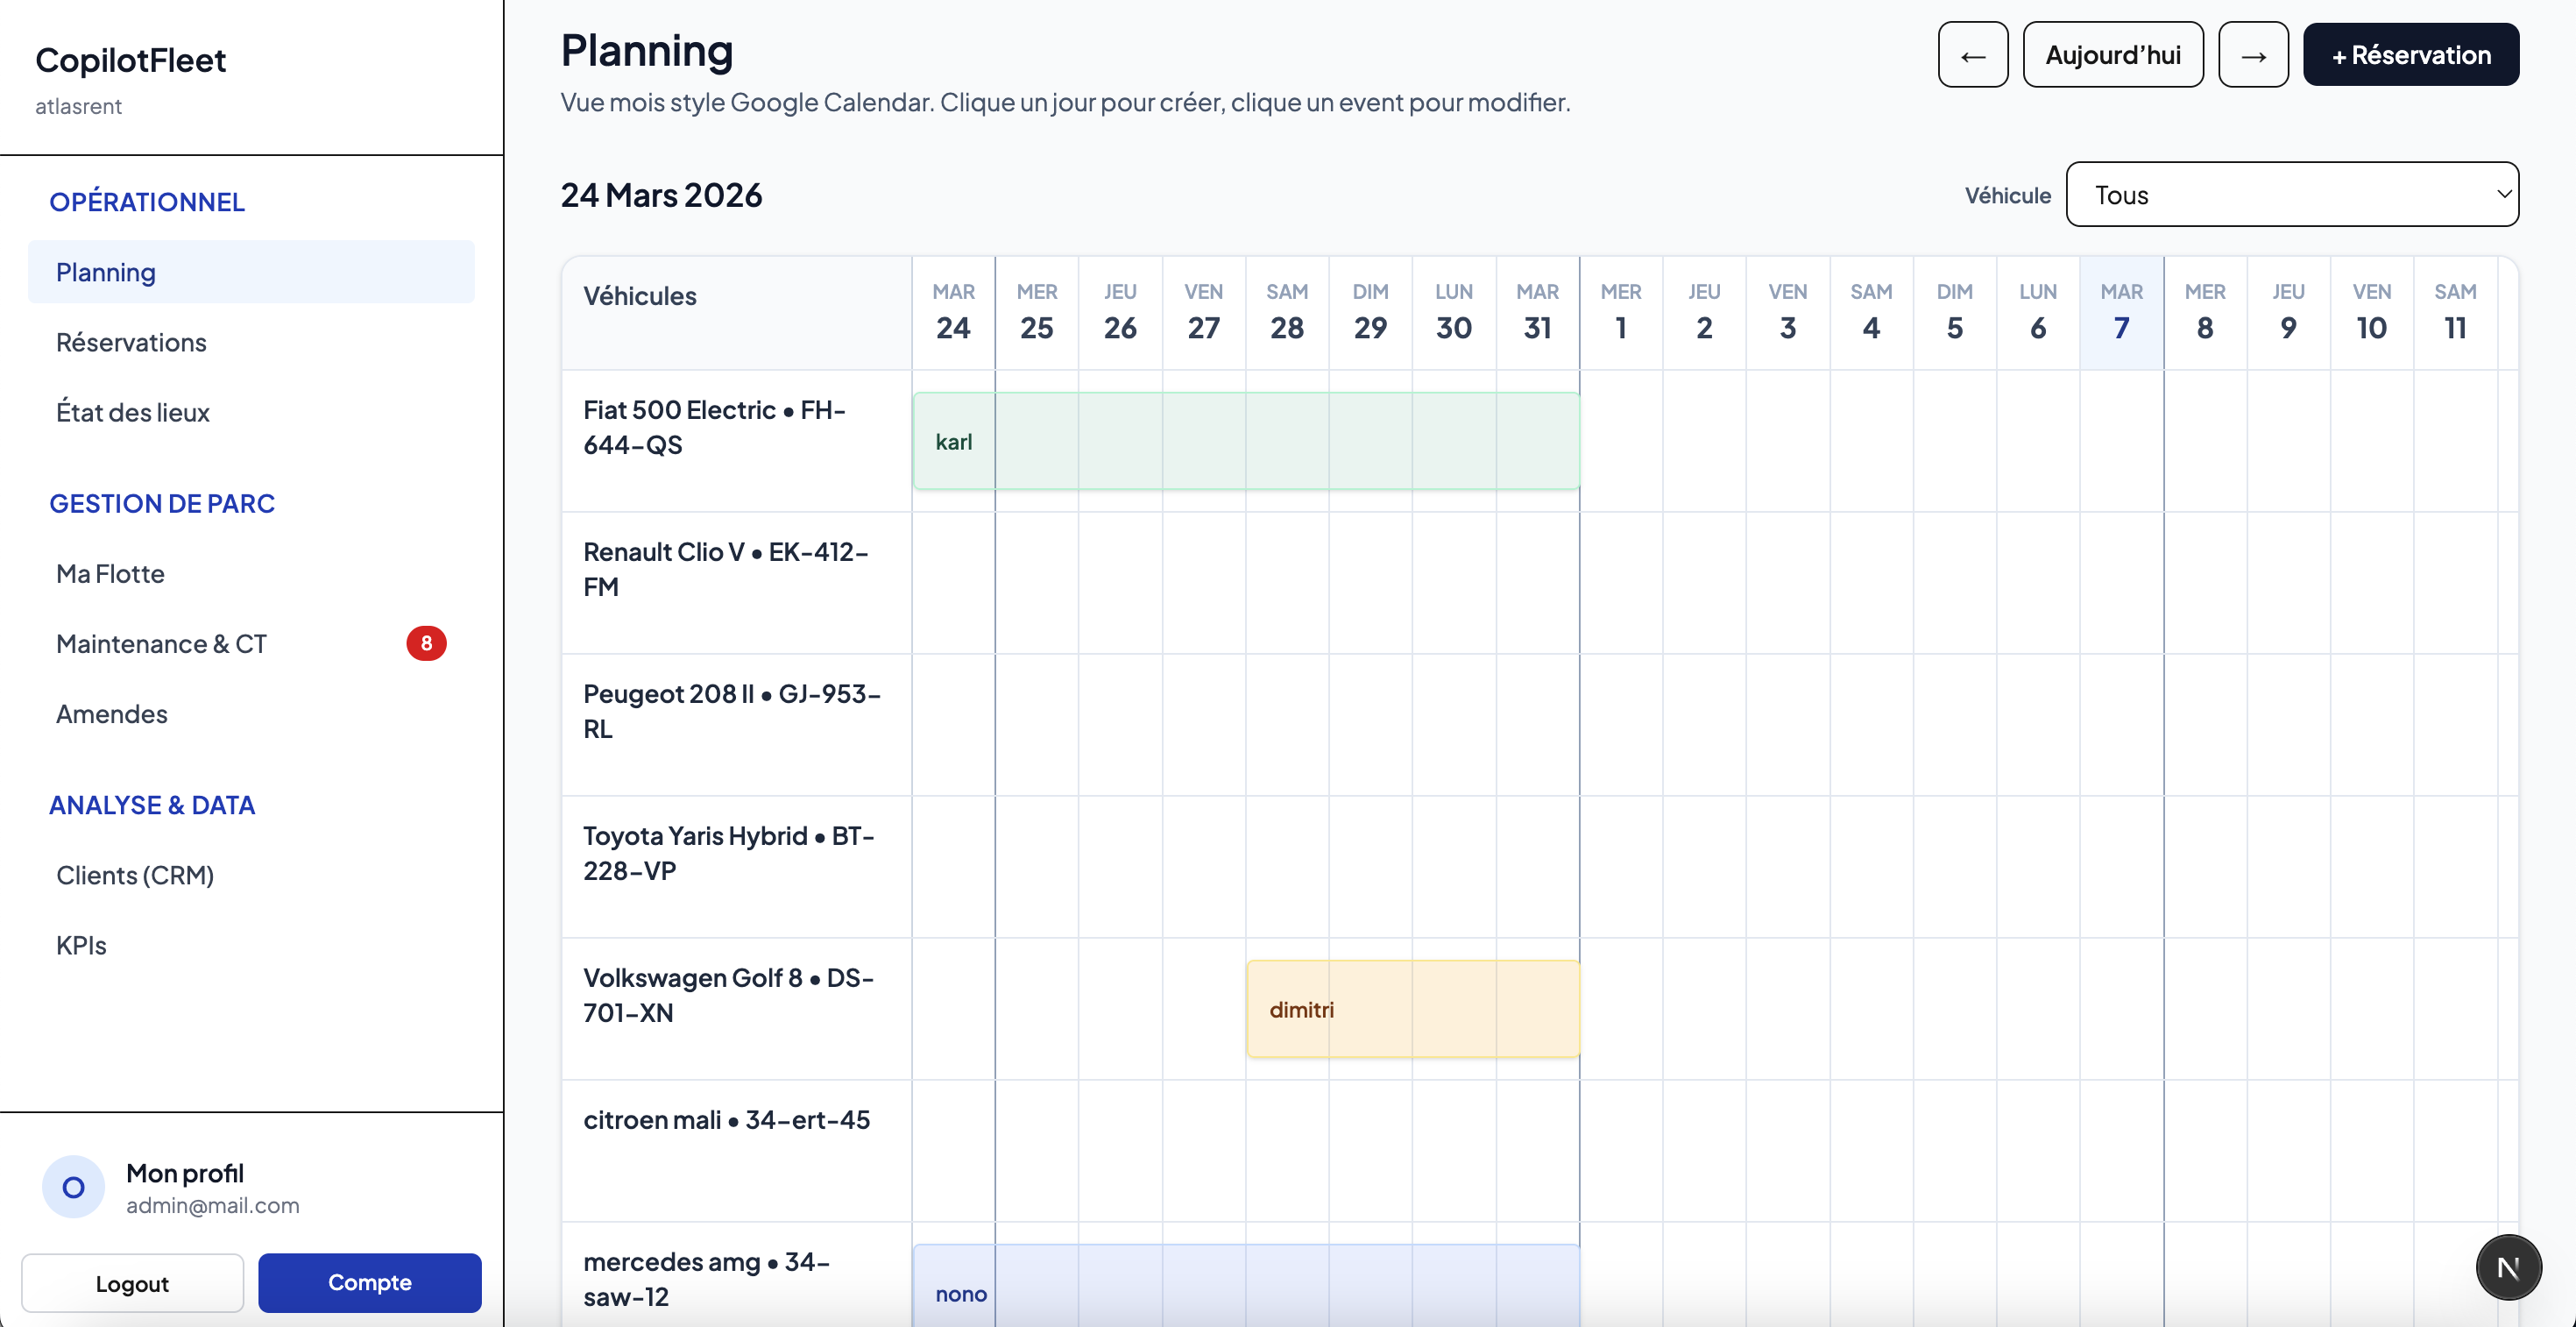Click the Logout button

coord(132,1283)
